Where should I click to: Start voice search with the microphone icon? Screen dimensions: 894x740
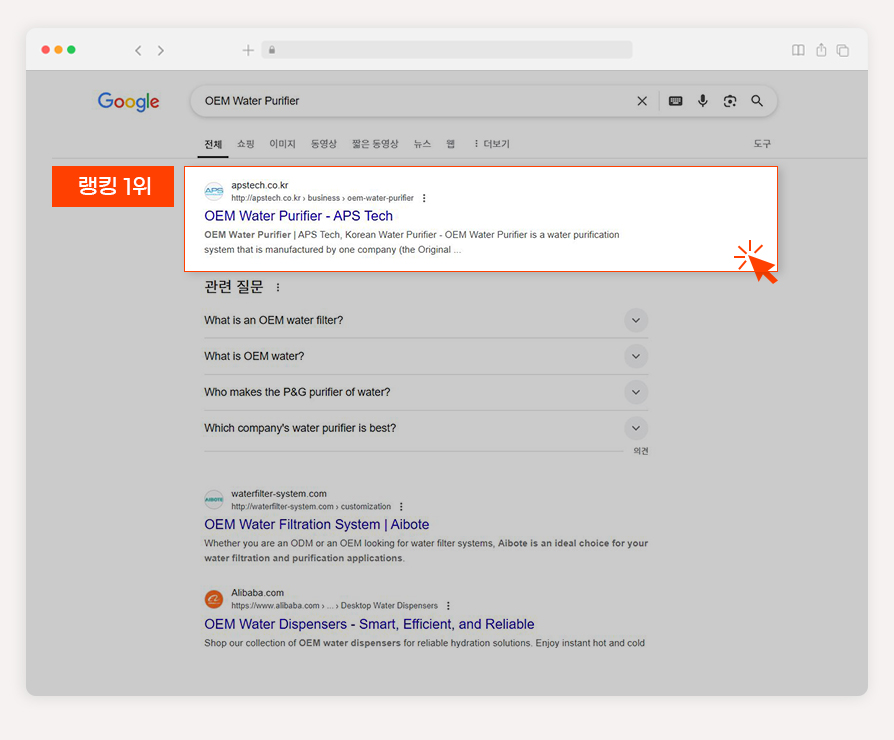click(x=702, y=101)
